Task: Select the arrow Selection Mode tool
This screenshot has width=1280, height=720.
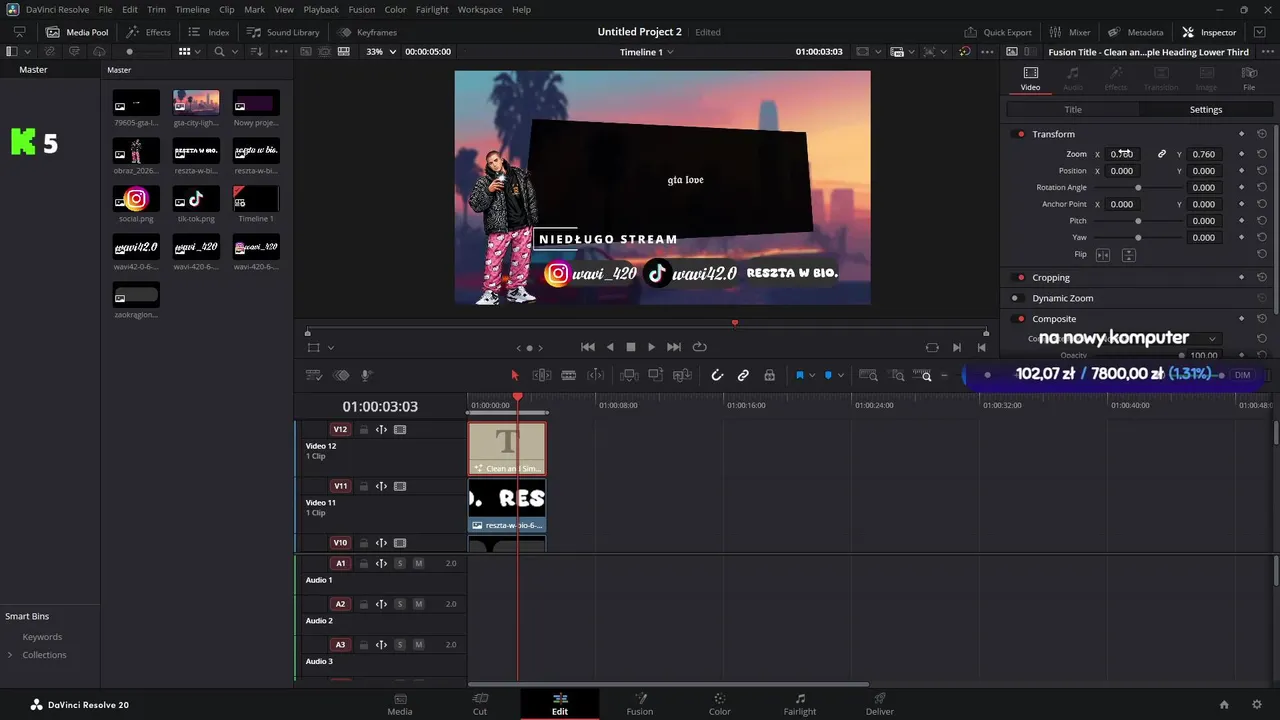Action: (x=515, y=375)
